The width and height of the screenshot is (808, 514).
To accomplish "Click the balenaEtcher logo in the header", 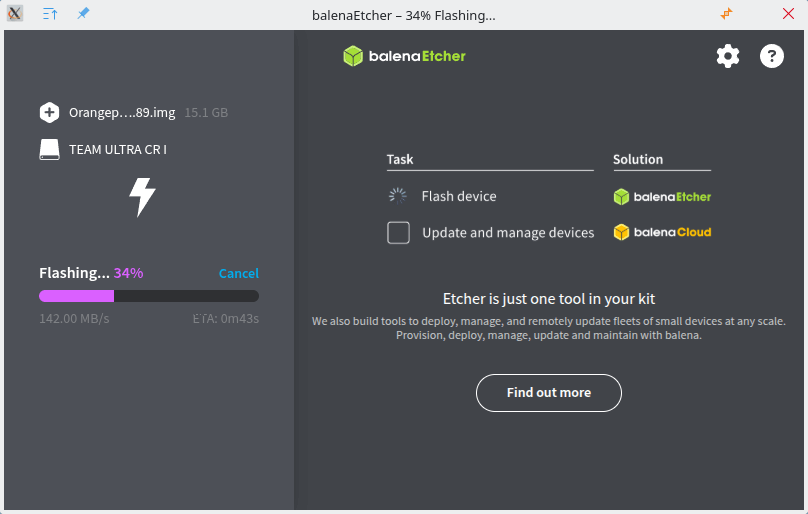I will click(405, 56).
